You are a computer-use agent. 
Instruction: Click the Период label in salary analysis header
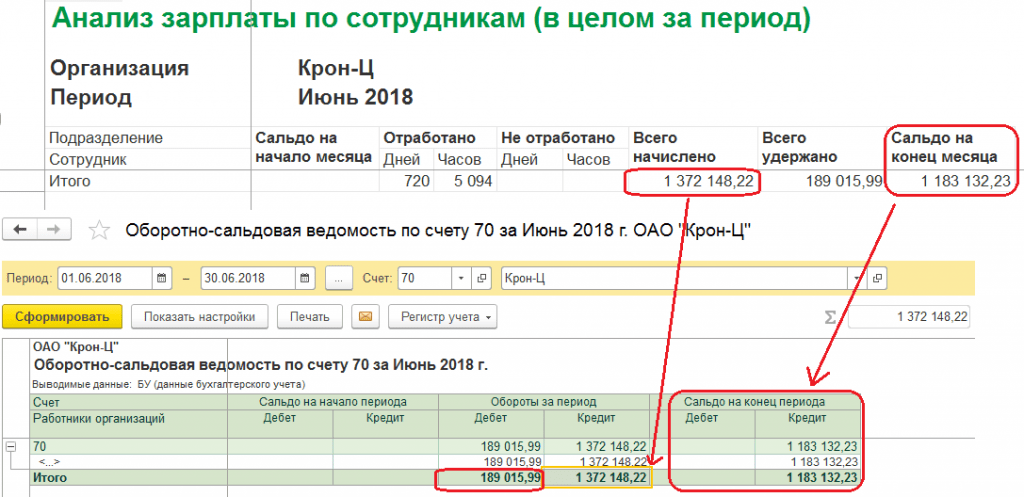(91, 97)
